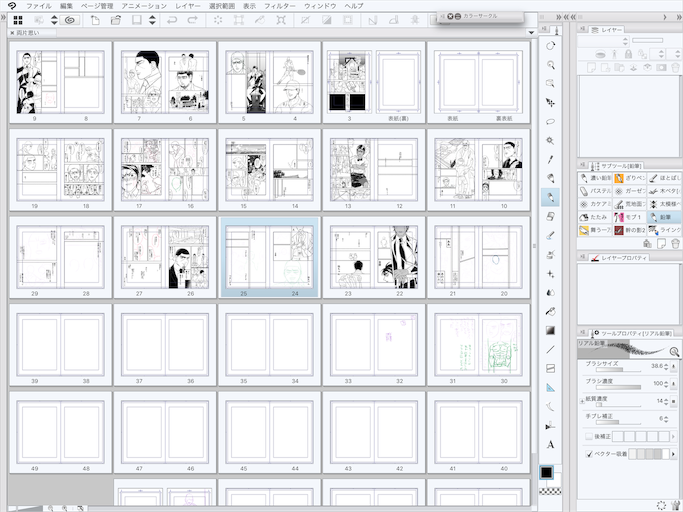Image resolution: width=683 pixels, height=512 pixels.
Task: Select the Fill bucket tool
Action: (x=551, y=312)
